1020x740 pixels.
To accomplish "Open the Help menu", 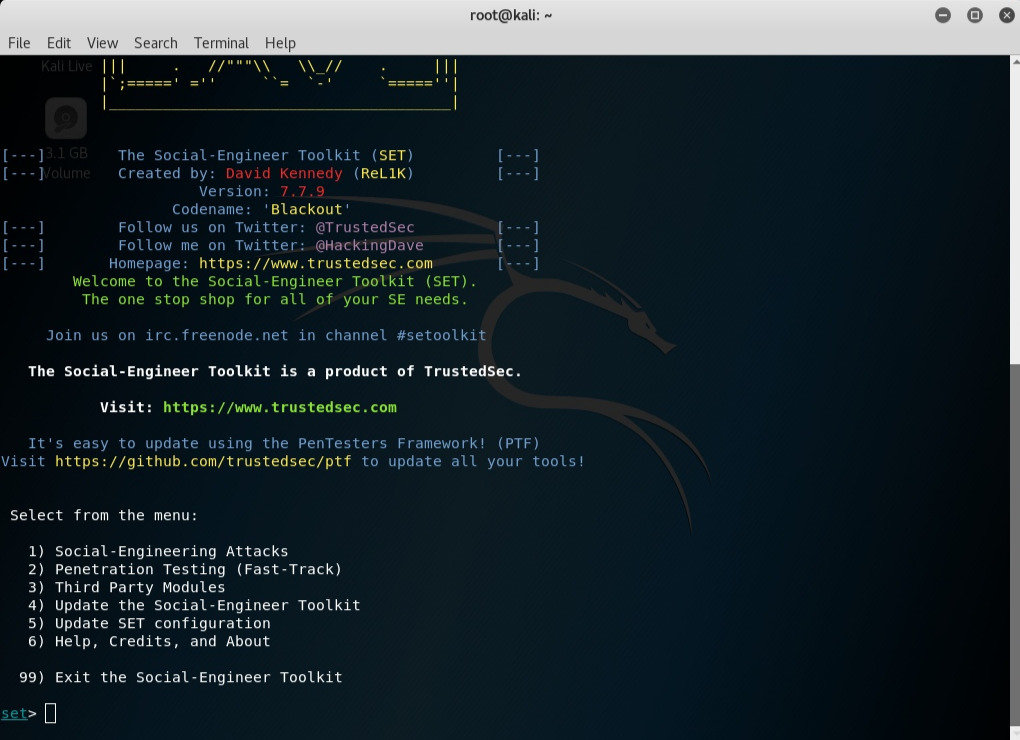I will coord(280,43).
